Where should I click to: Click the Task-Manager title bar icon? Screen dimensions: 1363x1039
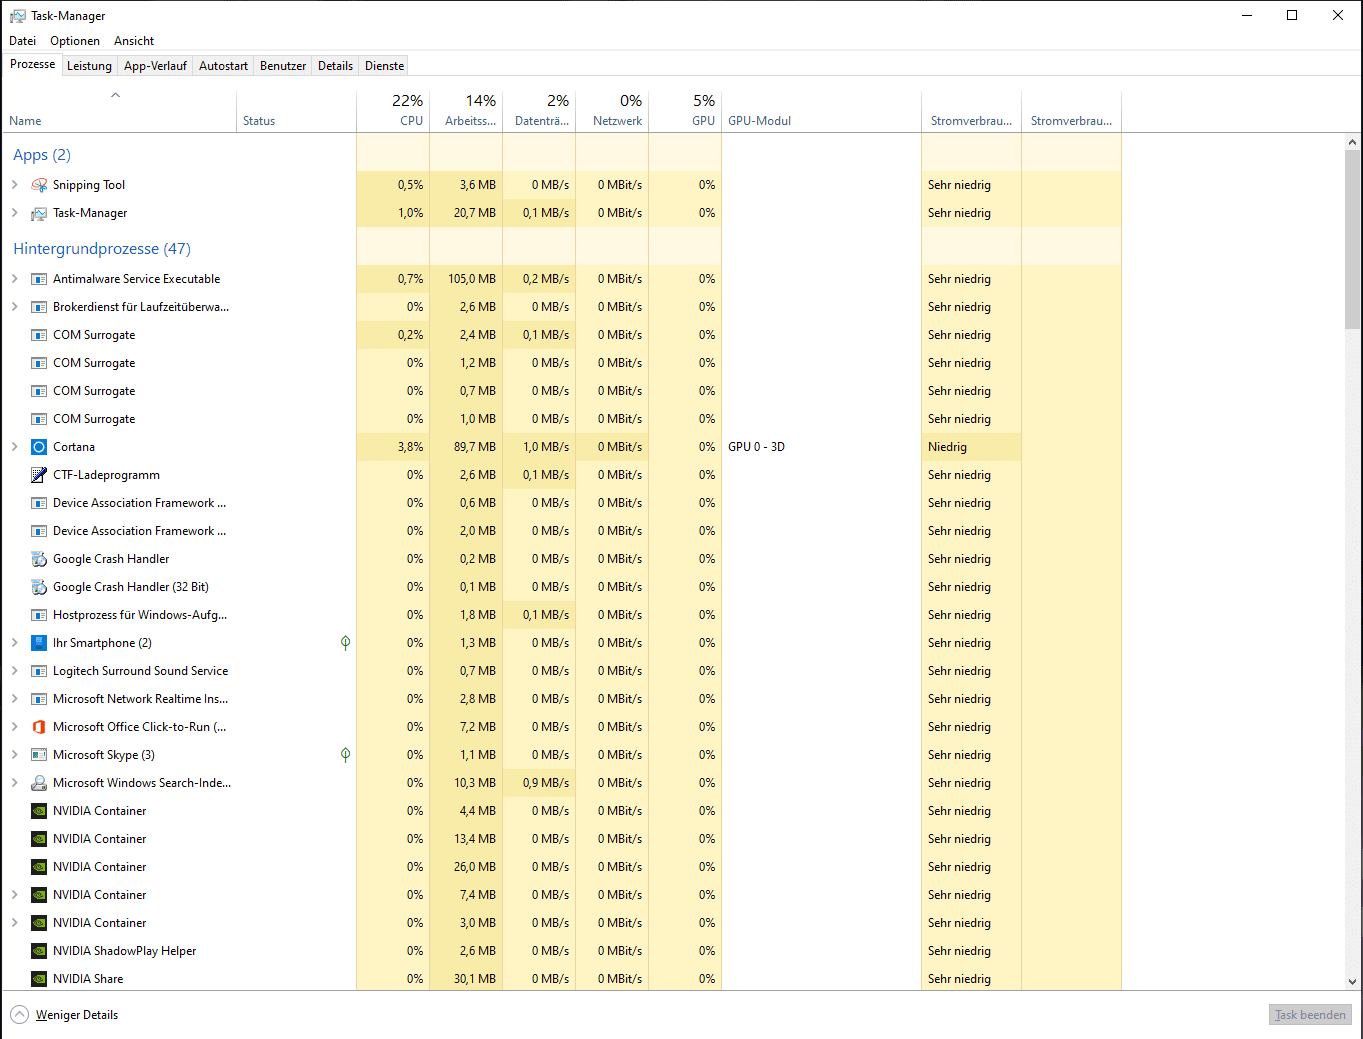coord(17,16)
